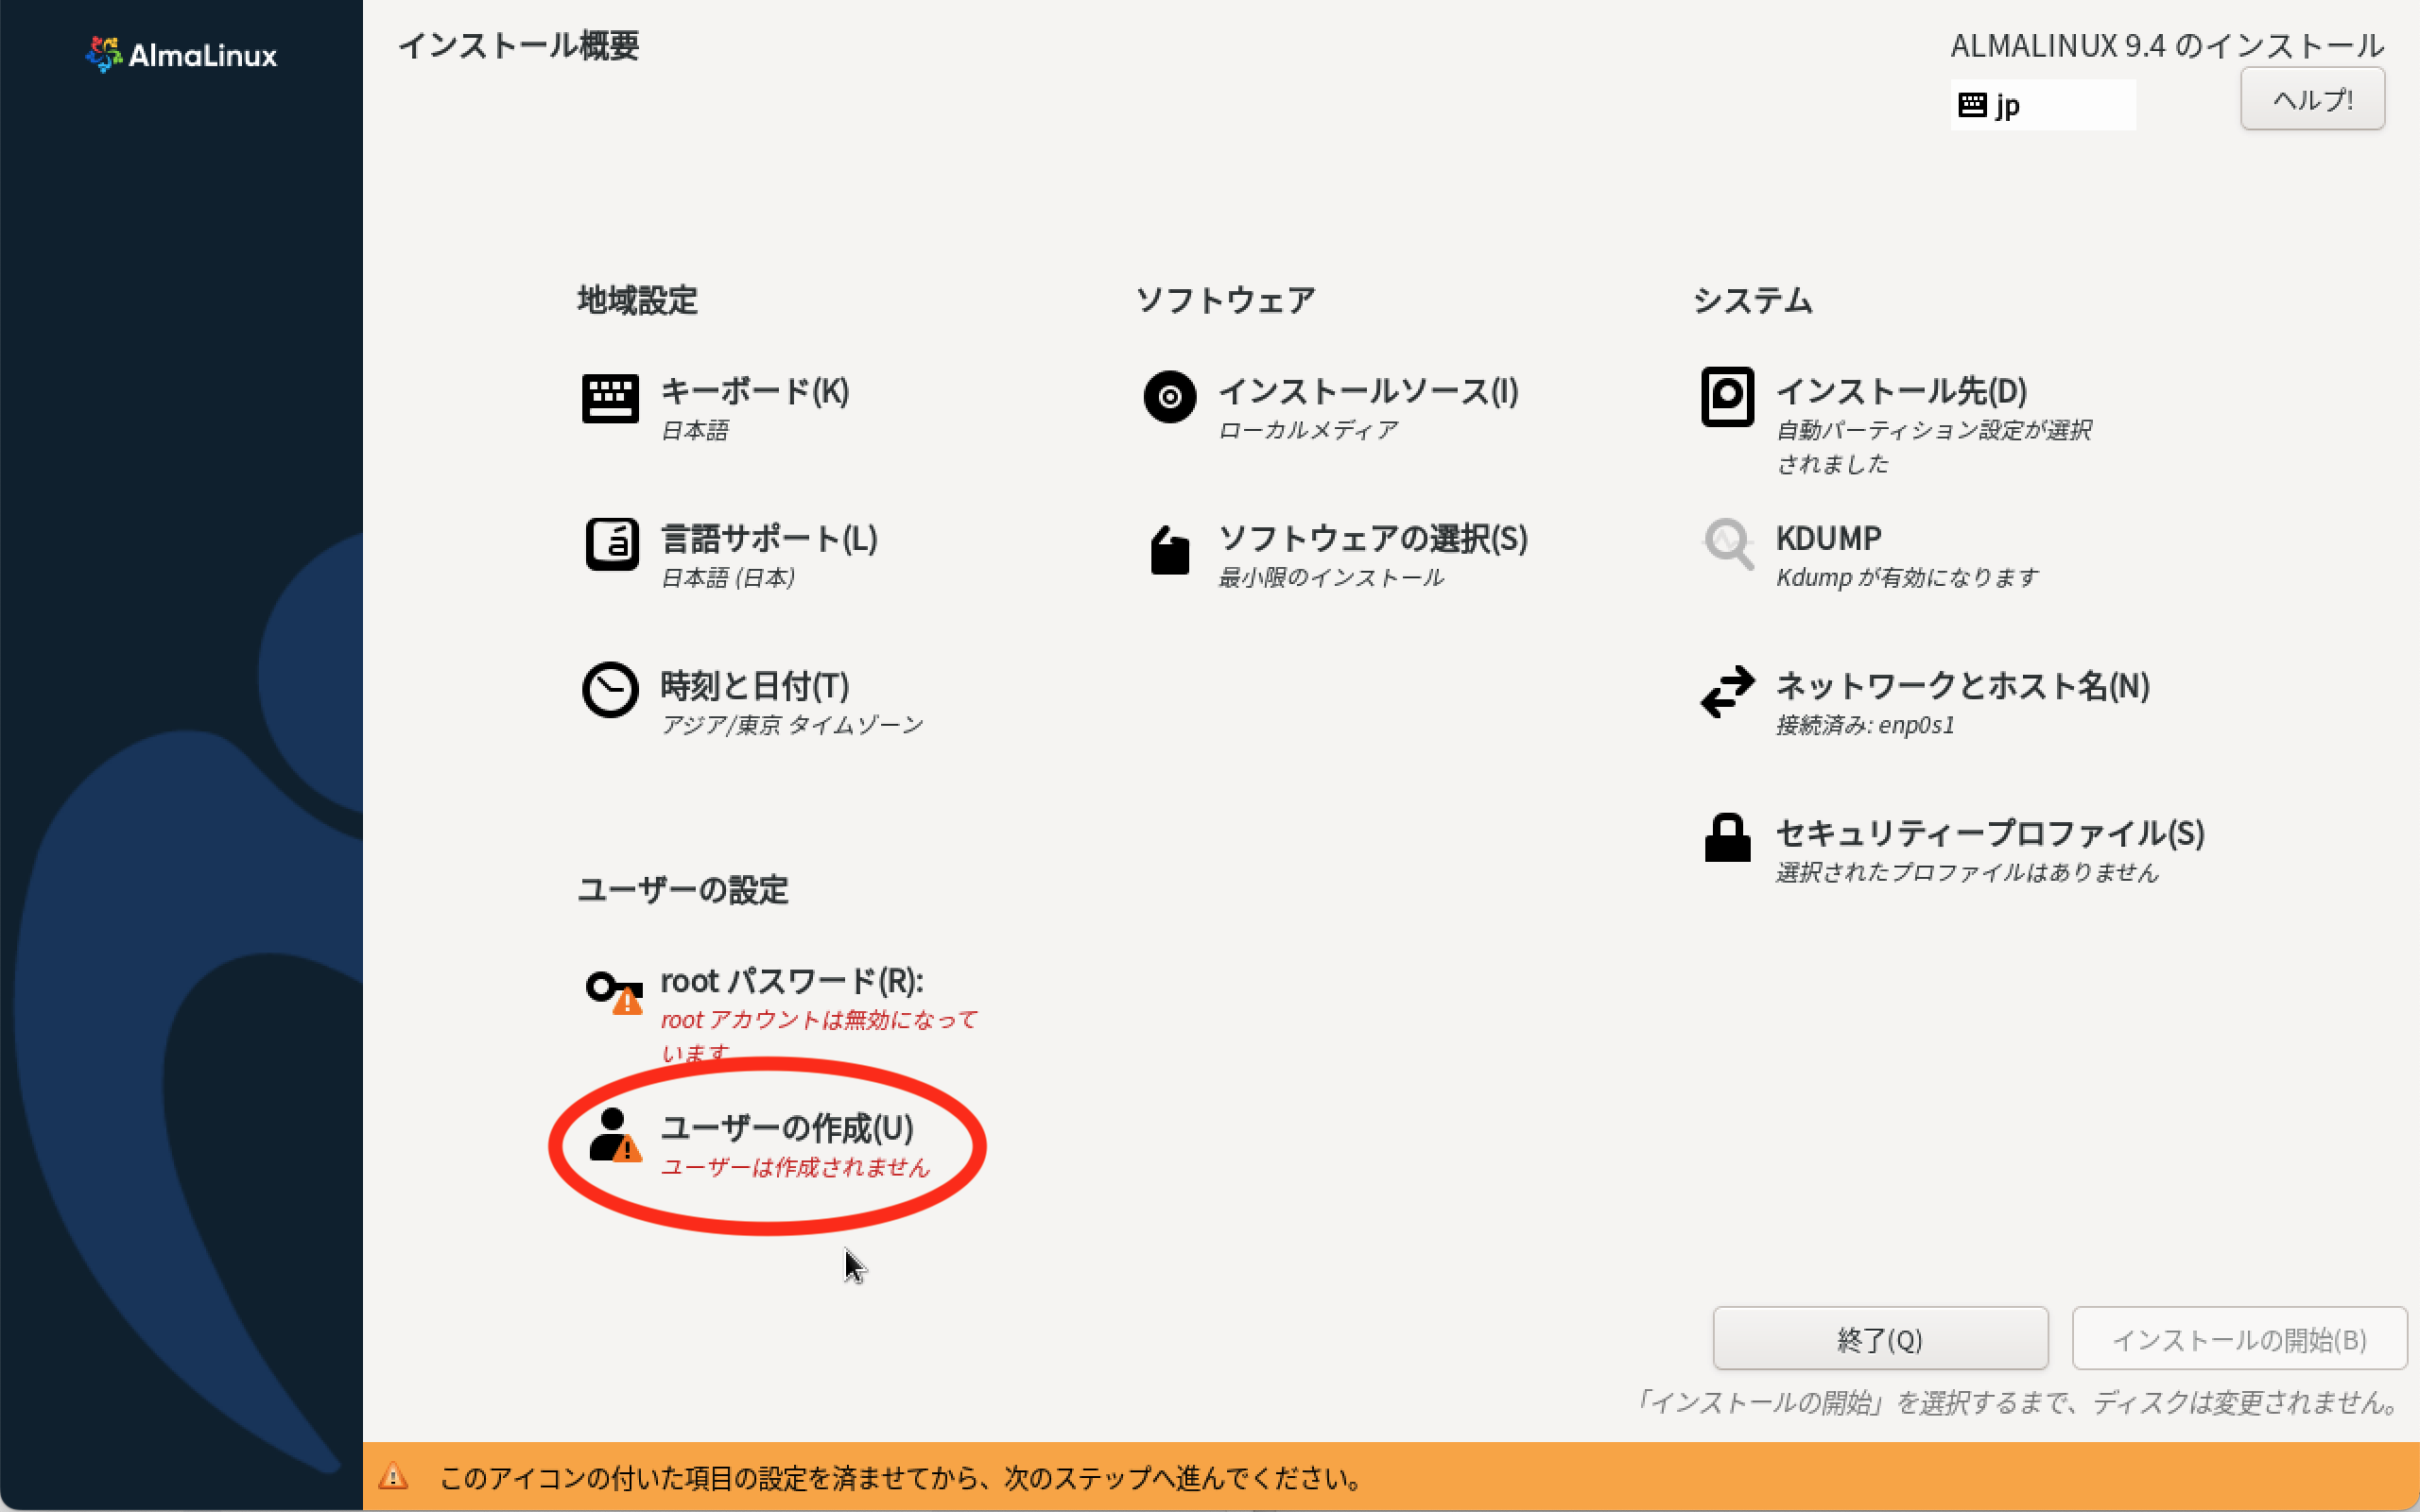2420x1512 pixels.
Task: Open the package icon for ソフトウェアの選択
Action: [x=1169, y=549]
